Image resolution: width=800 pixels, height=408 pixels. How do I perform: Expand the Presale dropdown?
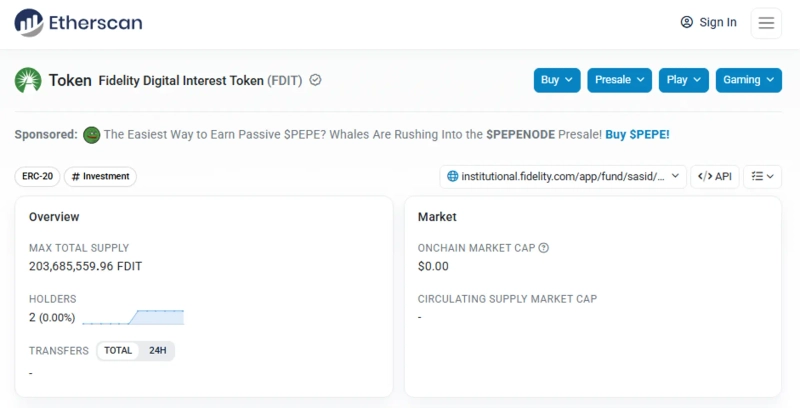(x=620, y=80)
